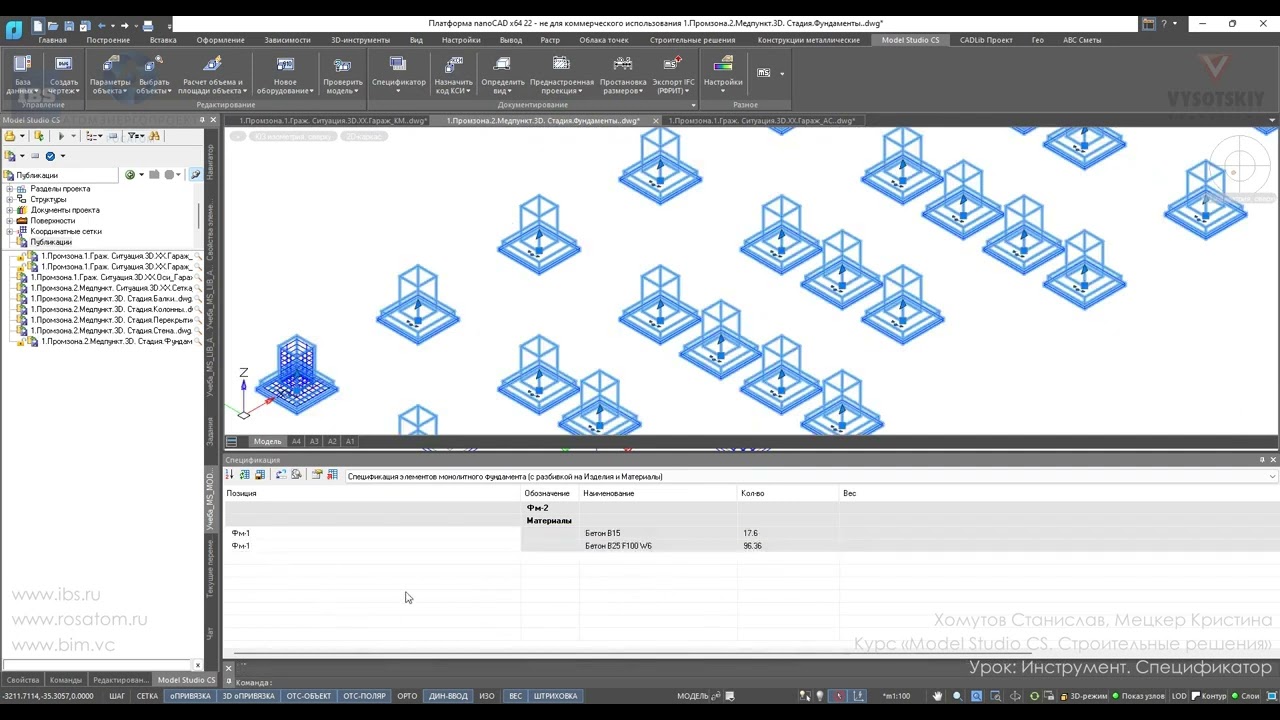
Task: Open the Редактирован... bottom panel tab
Action: [x=120, y=680]
